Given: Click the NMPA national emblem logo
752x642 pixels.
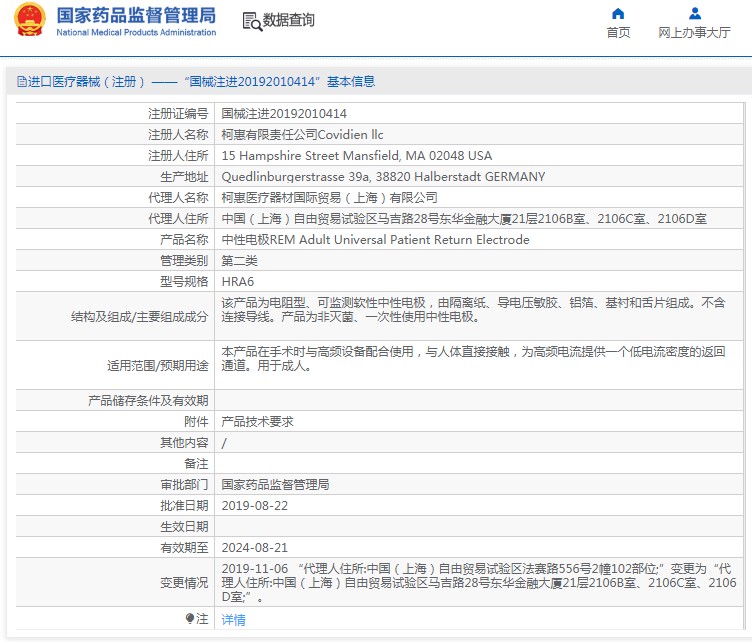Looking at the screenshot, I should point(29,21).
